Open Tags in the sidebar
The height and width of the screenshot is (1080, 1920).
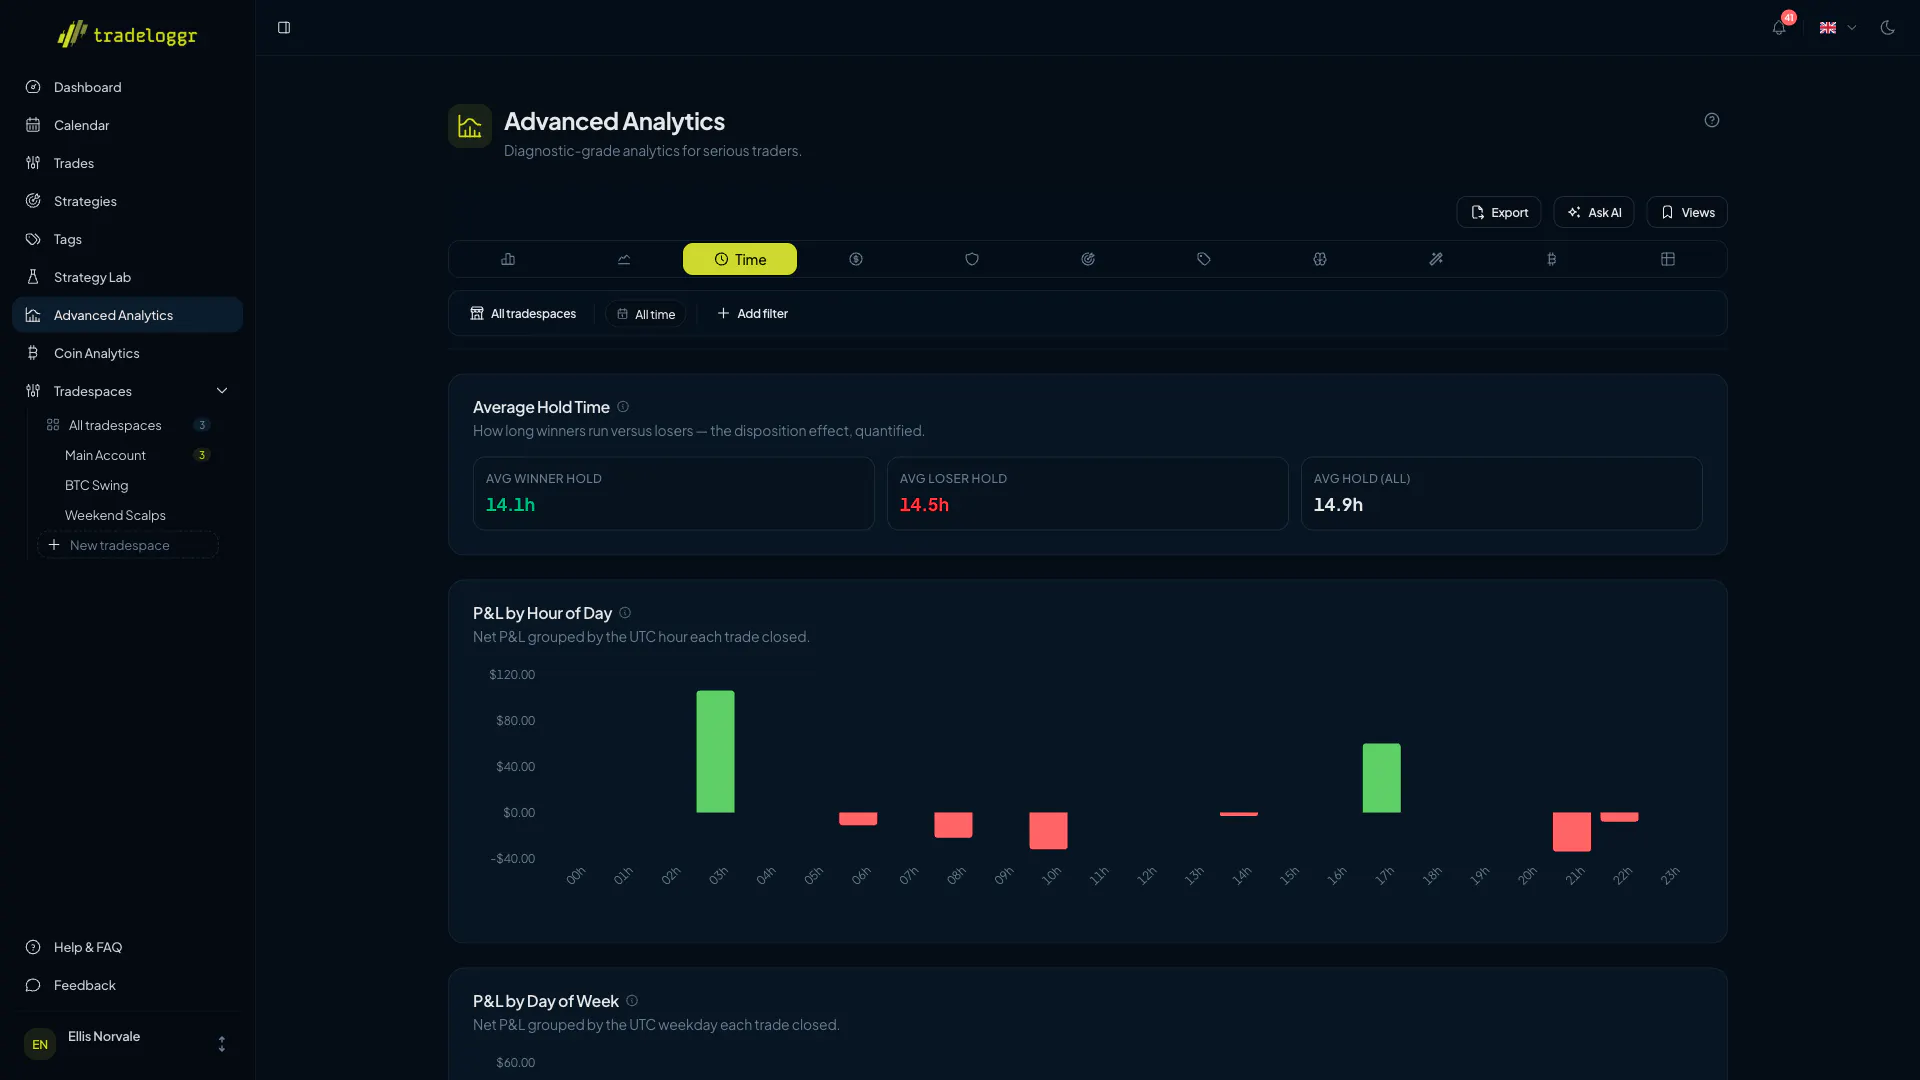click(127, 239)
